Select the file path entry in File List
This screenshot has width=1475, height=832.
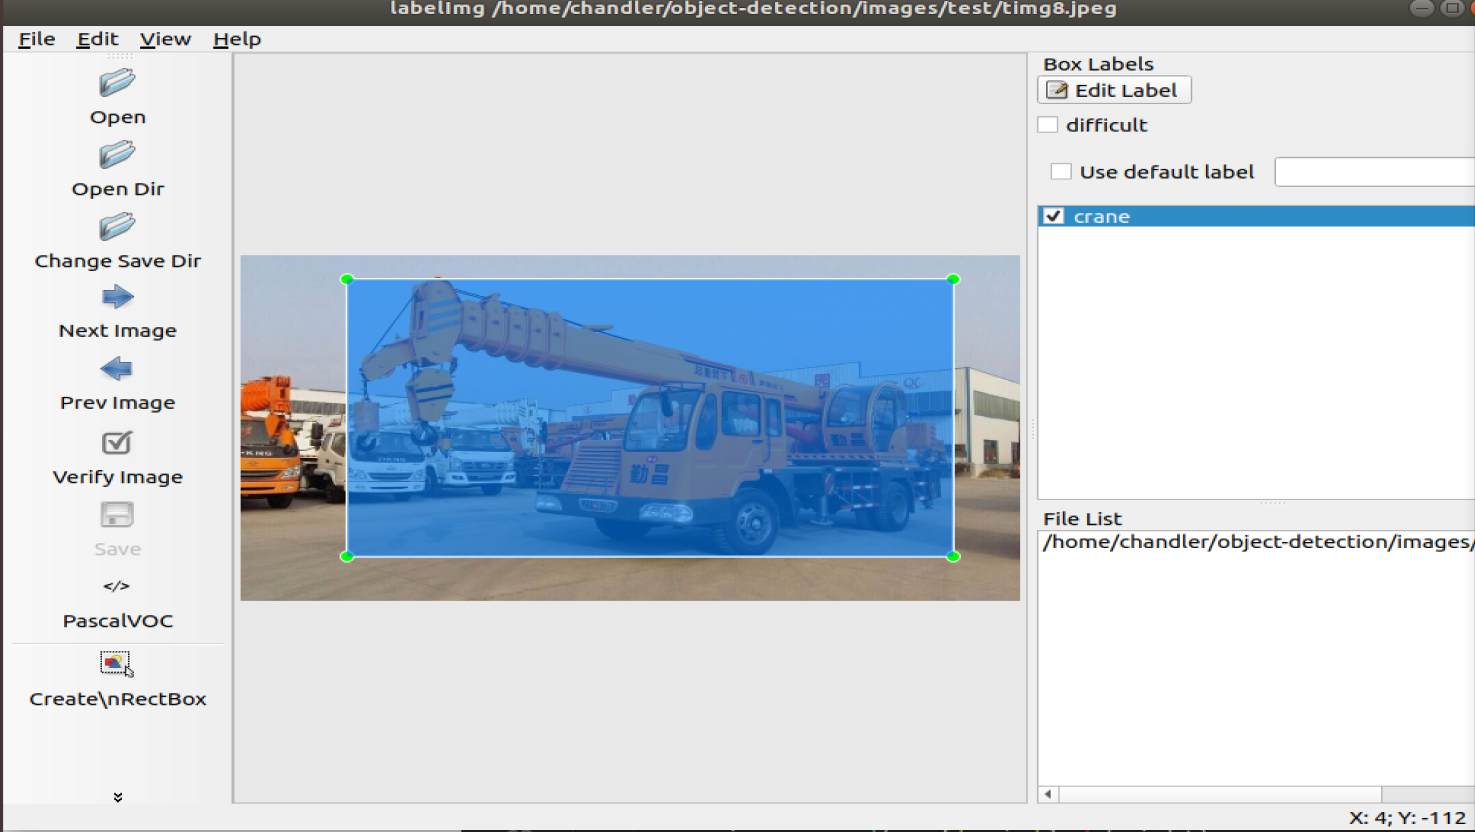[1257, 542]
